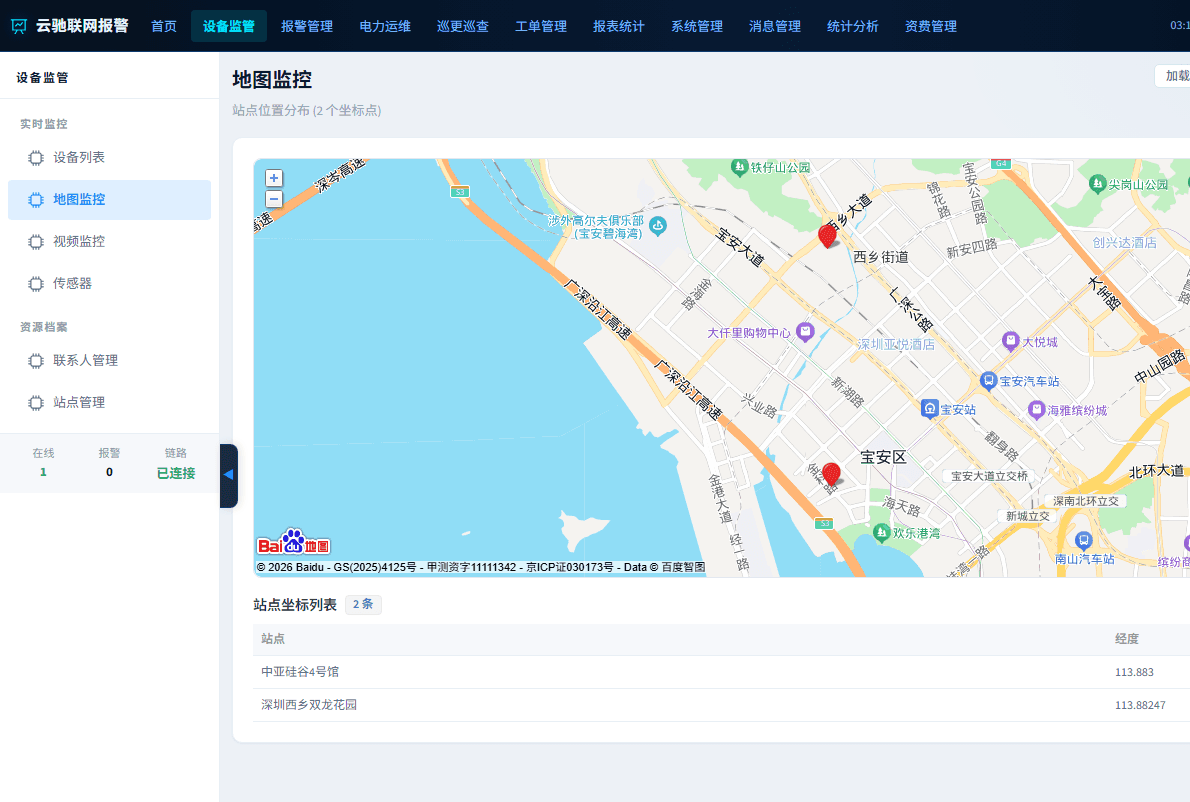
Task: Click the 传感器 chip icon
Action: [36, 284]
